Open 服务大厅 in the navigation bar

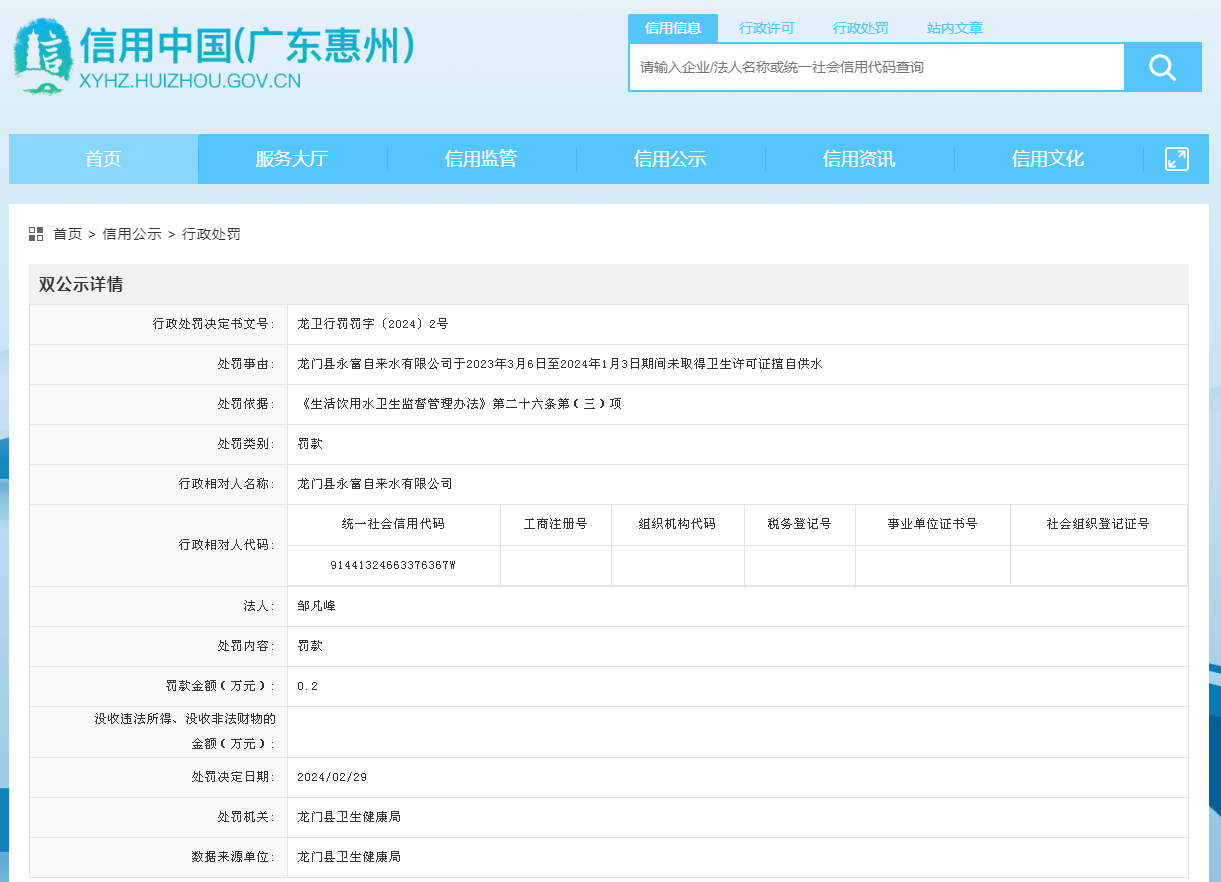[x=292, y=159]
